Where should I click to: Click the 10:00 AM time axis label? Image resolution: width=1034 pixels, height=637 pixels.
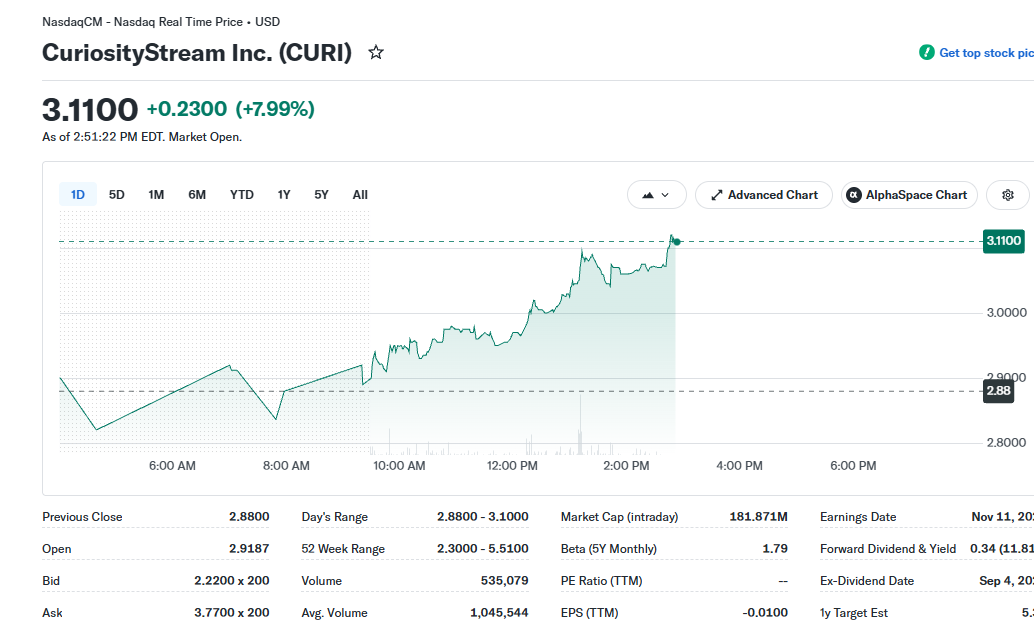point(399,466)
